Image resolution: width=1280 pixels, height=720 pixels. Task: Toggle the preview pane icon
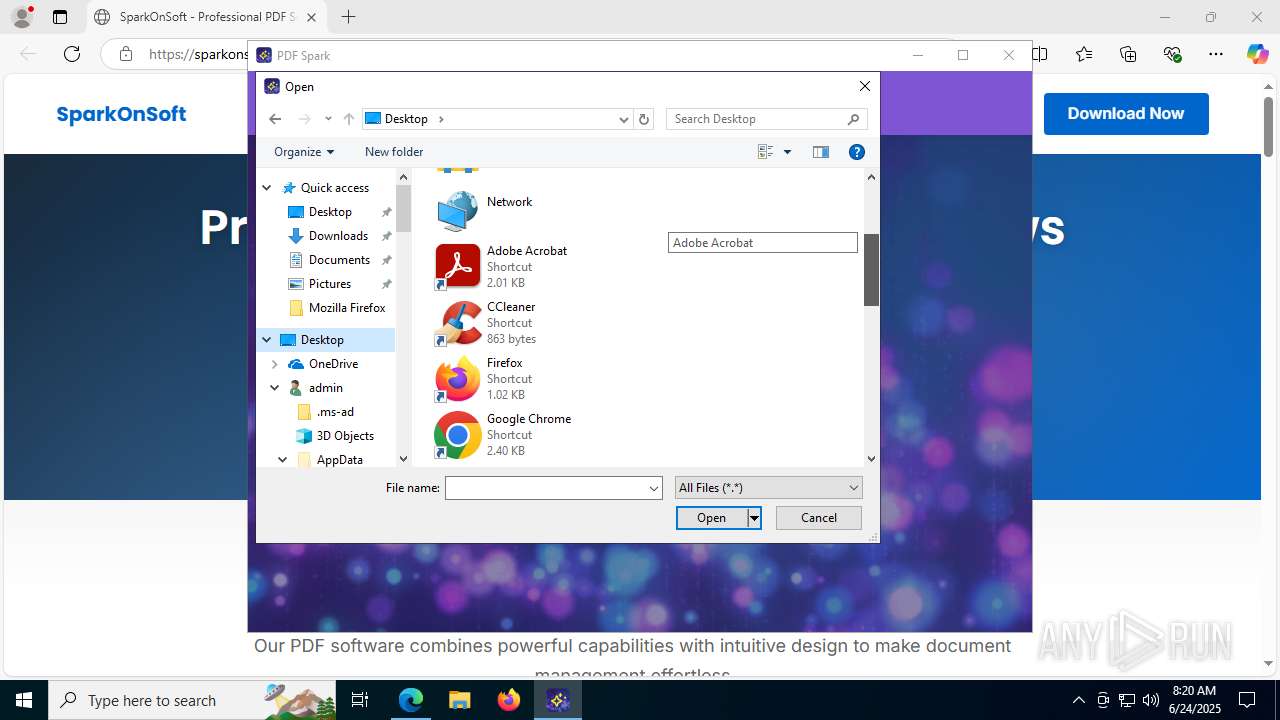821,152
